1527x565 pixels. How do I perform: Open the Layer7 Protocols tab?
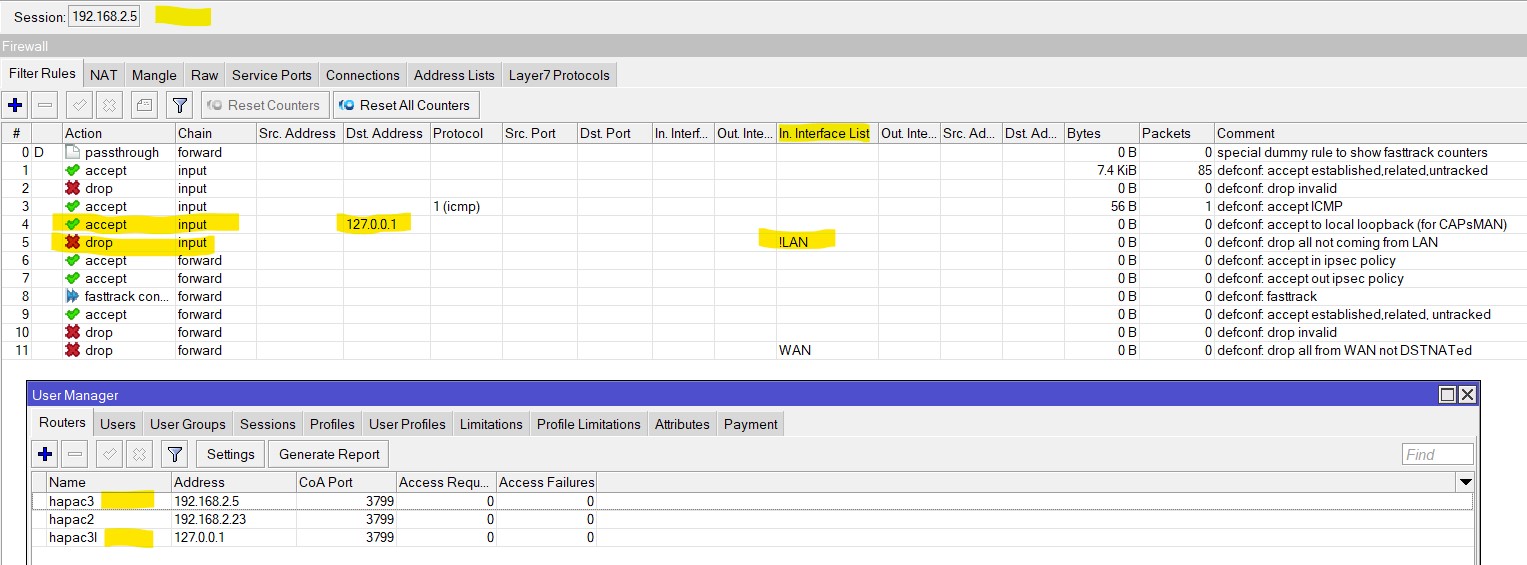(x=559, y=75)
